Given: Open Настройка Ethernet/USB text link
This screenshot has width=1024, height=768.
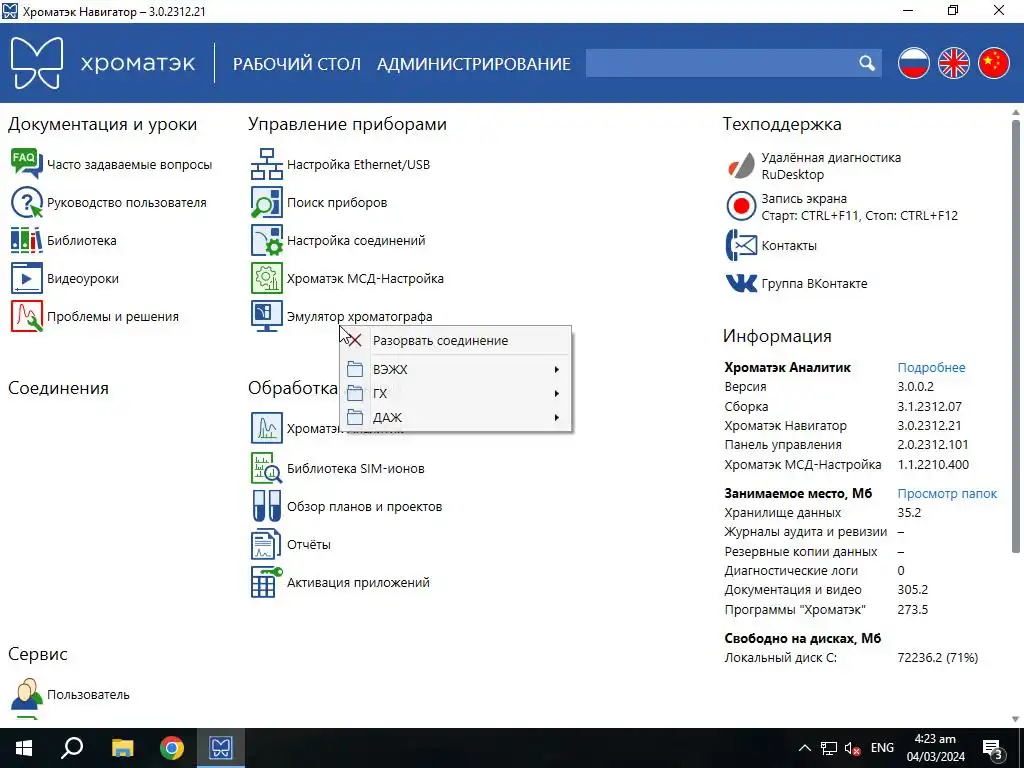Looking at the screenshot, I should (359, 165).
